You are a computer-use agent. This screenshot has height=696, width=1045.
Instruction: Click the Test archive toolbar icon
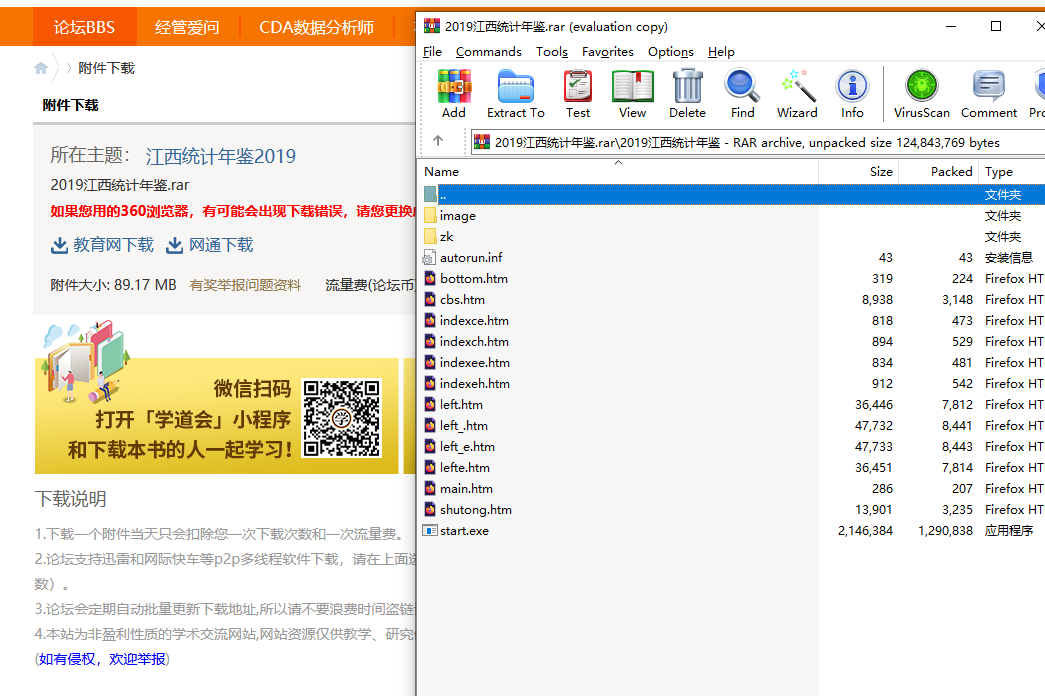578,86
